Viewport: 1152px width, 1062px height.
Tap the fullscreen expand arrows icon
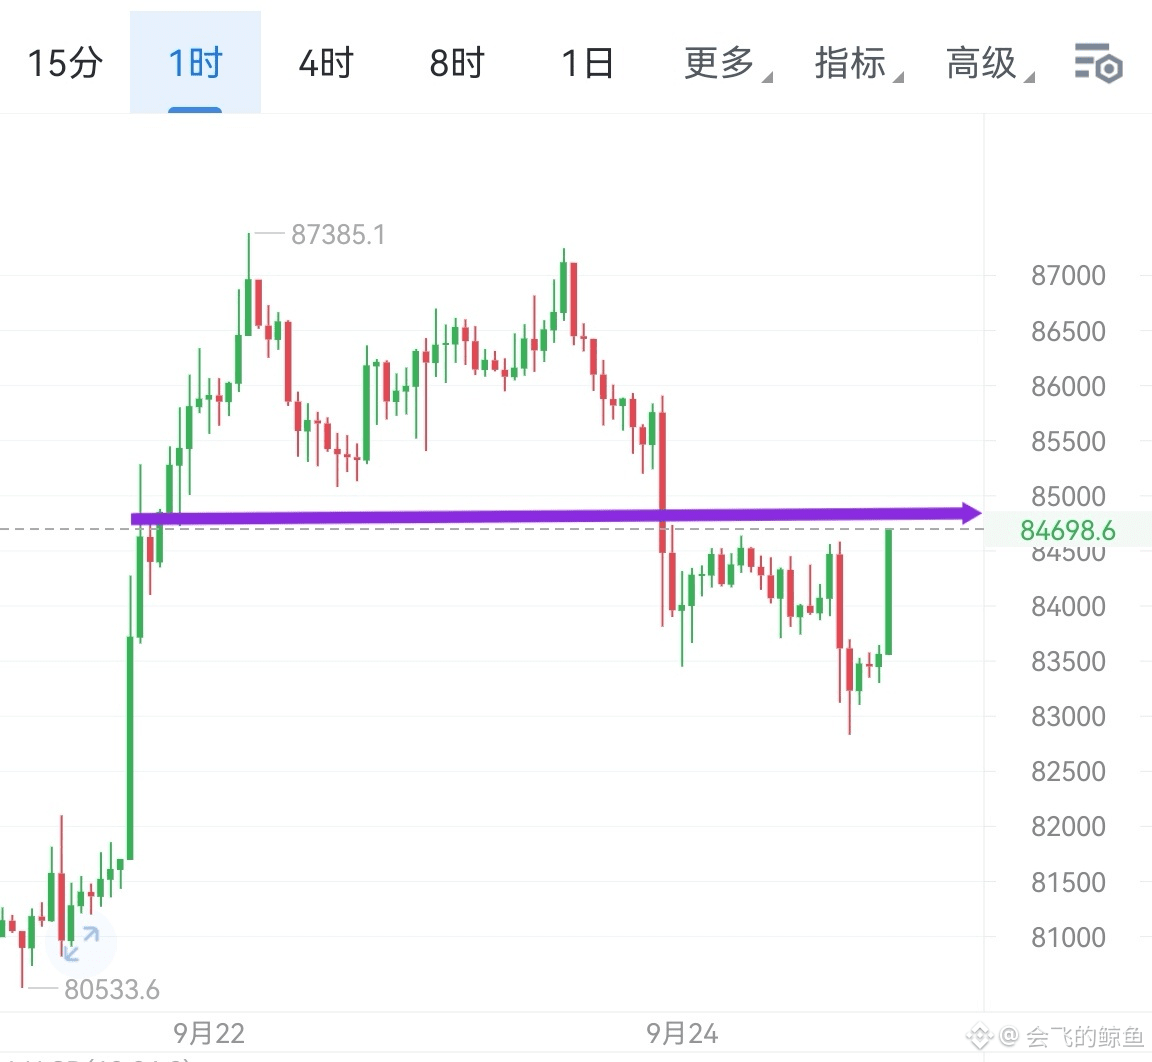click(81, 944)
